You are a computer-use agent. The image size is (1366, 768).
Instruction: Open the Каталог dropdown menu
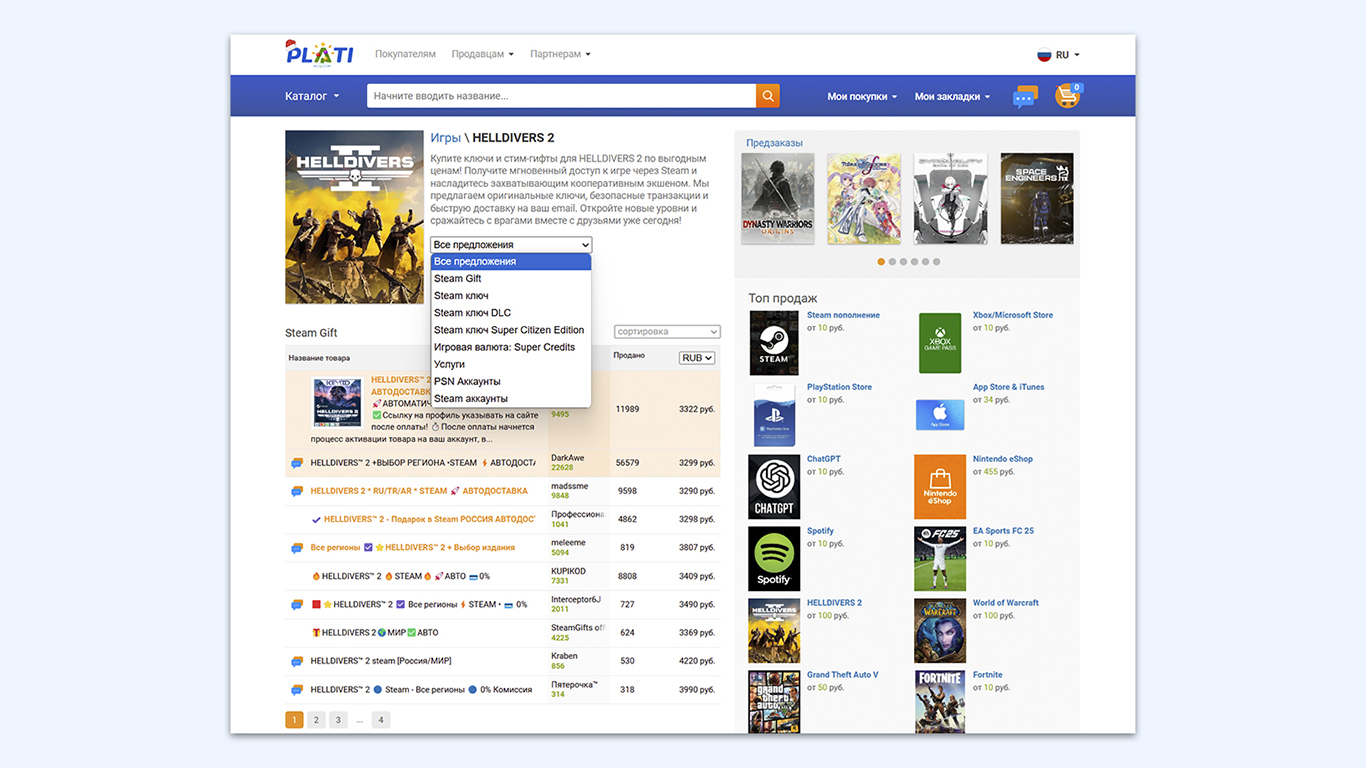tap(312, 96)
